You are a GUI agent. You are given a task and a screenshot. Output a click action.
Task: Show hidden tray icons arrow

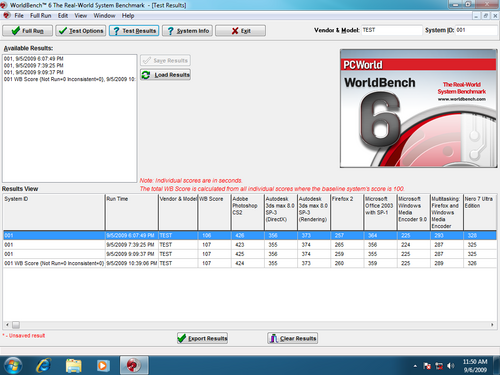(x=415, y=366)
